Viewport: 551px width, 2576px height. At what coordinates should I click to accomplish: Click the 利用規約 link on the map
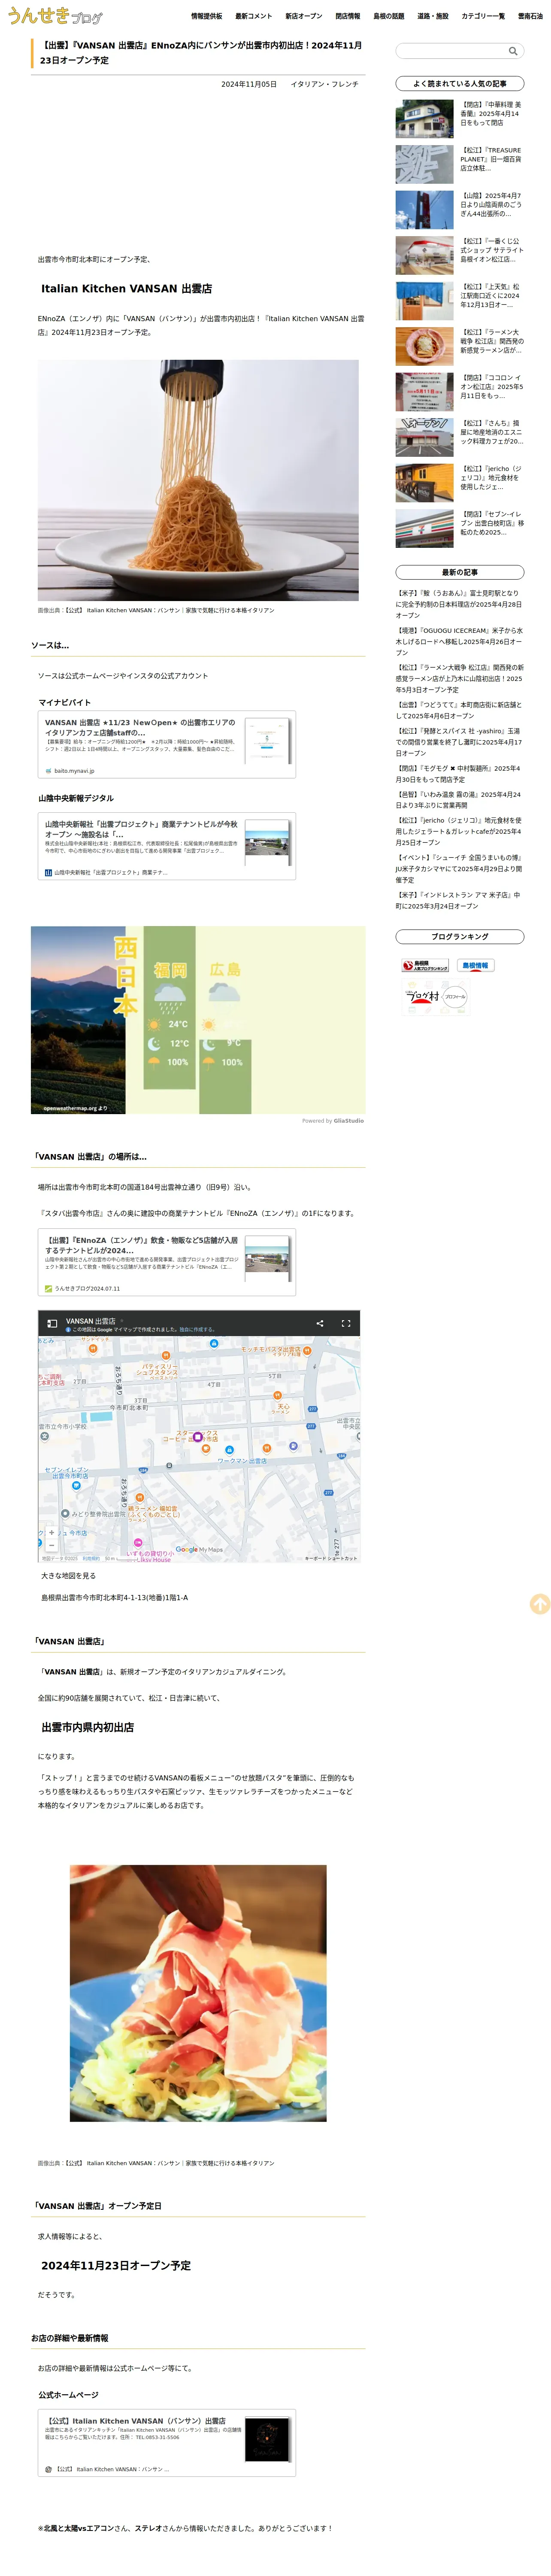pos(90,1558)
